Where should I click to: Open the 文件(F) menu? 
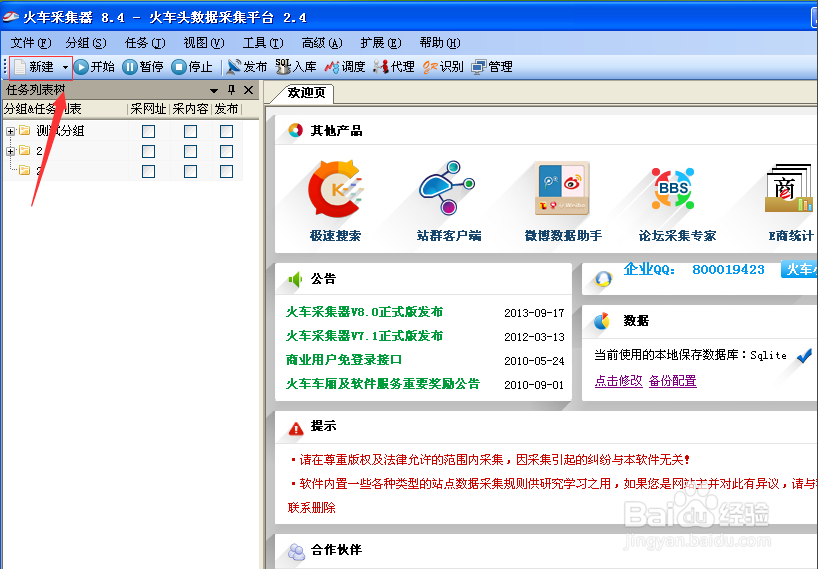(31, 43)
